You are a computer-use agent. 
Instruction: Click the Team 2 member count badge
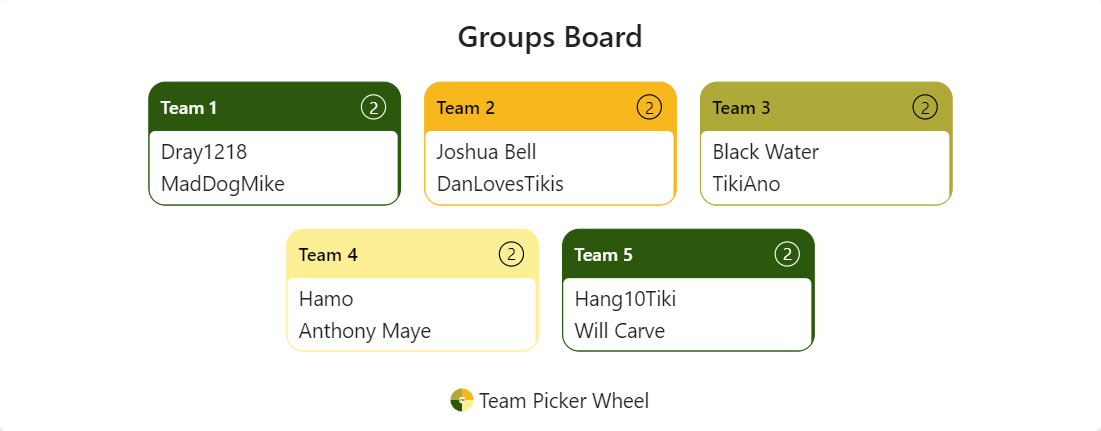(649, 107)
